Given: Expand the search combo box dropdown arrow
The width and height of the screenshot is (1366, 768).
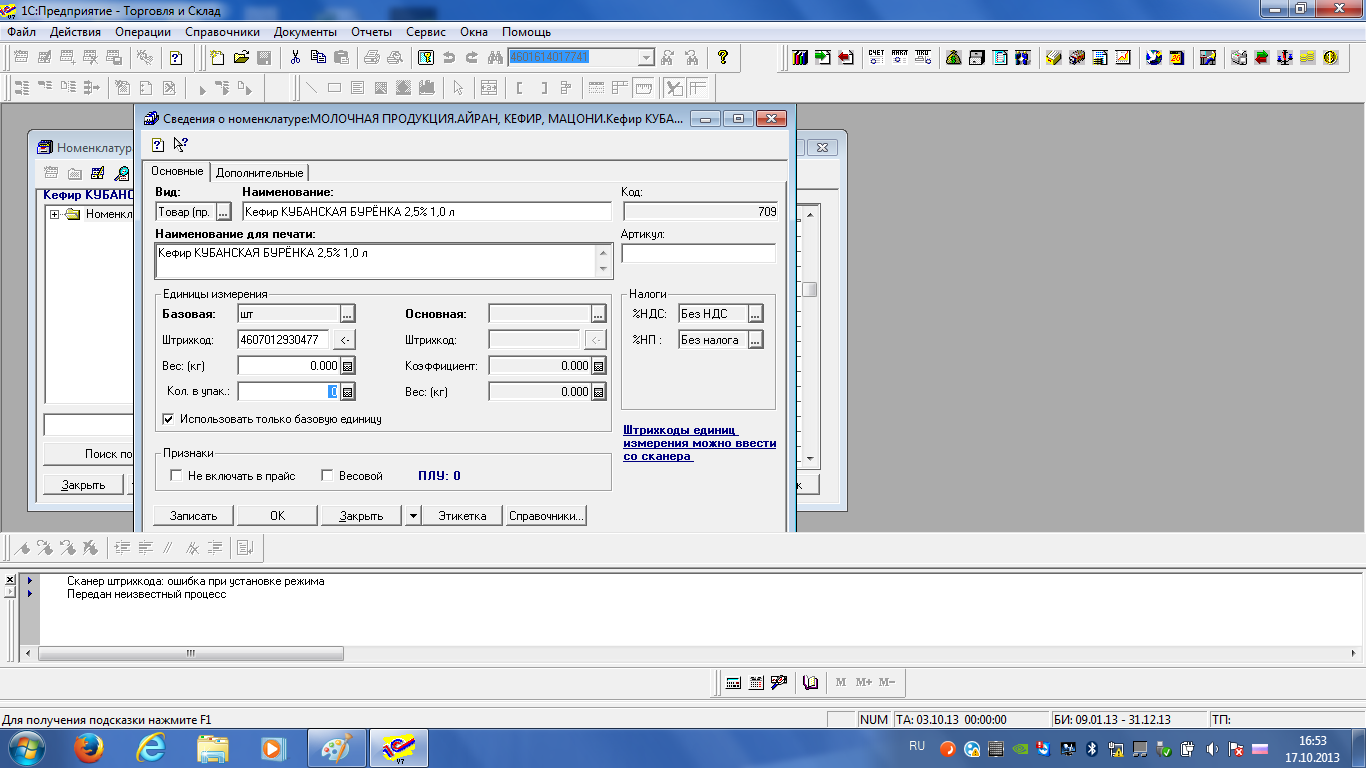Looking at the screenshot, I should click(645, 58).
